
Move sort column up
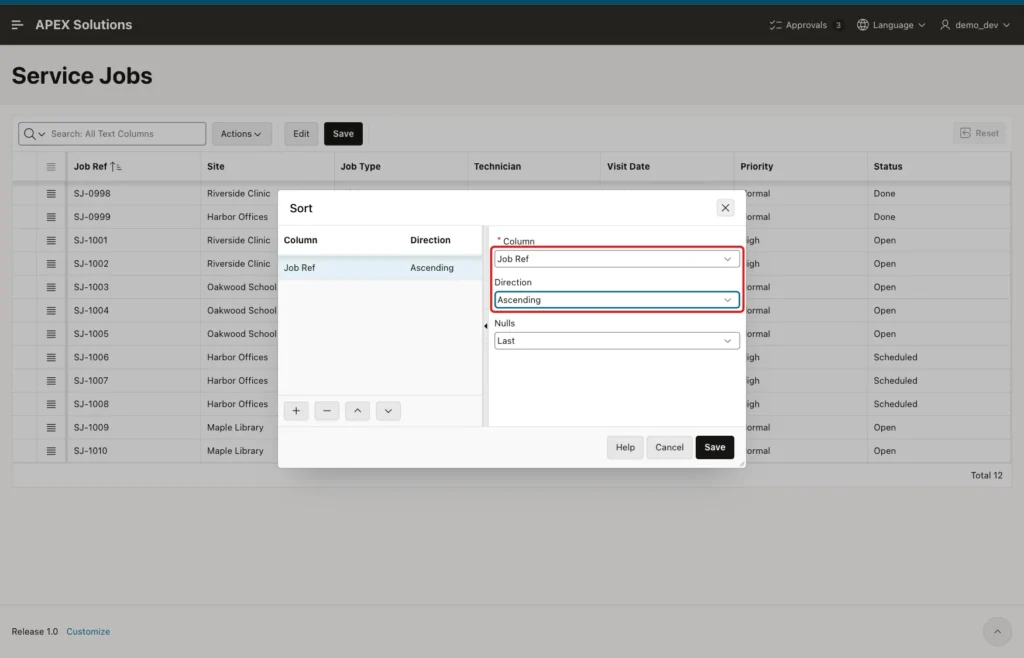357,411
